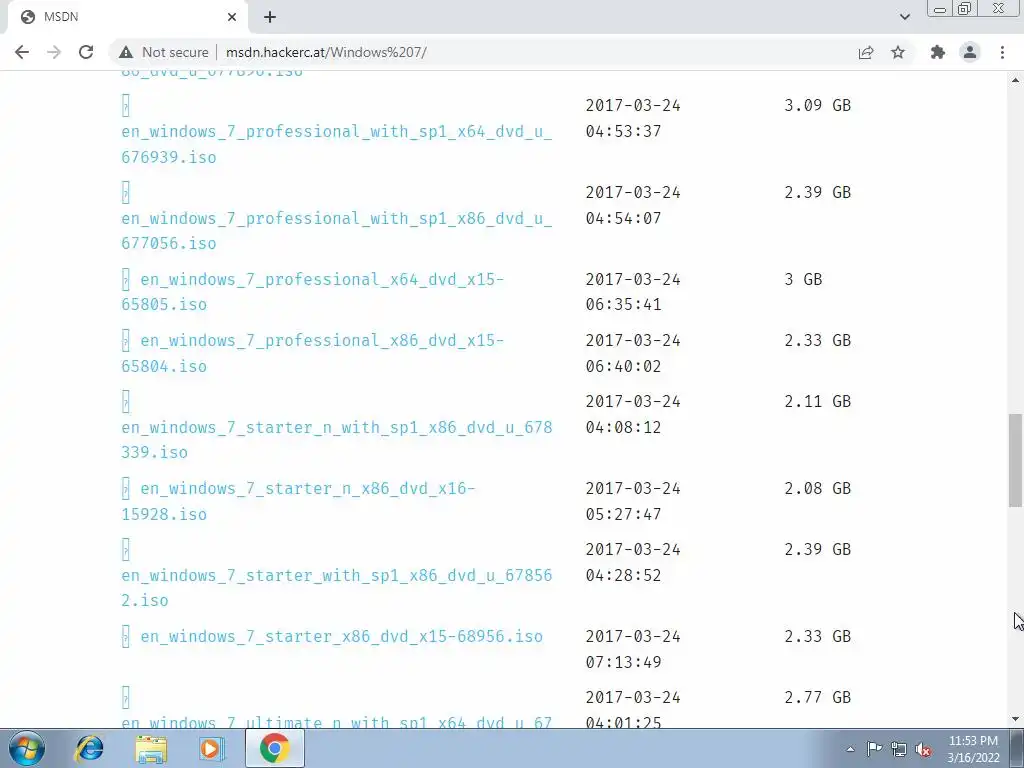Viewport: 1024px width, 768px height.
Task: Open the tab search dropdown arrow
Action: [904, 17]
